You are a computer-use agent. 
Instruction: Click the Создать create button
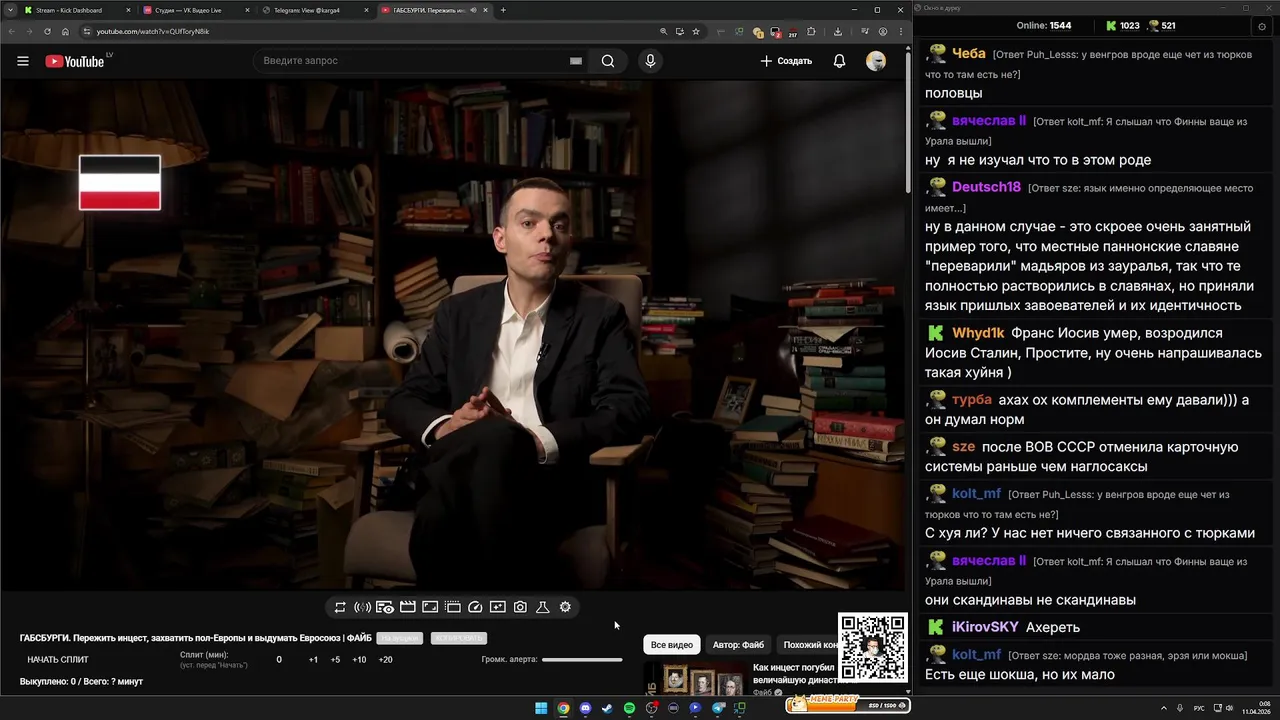786,61
